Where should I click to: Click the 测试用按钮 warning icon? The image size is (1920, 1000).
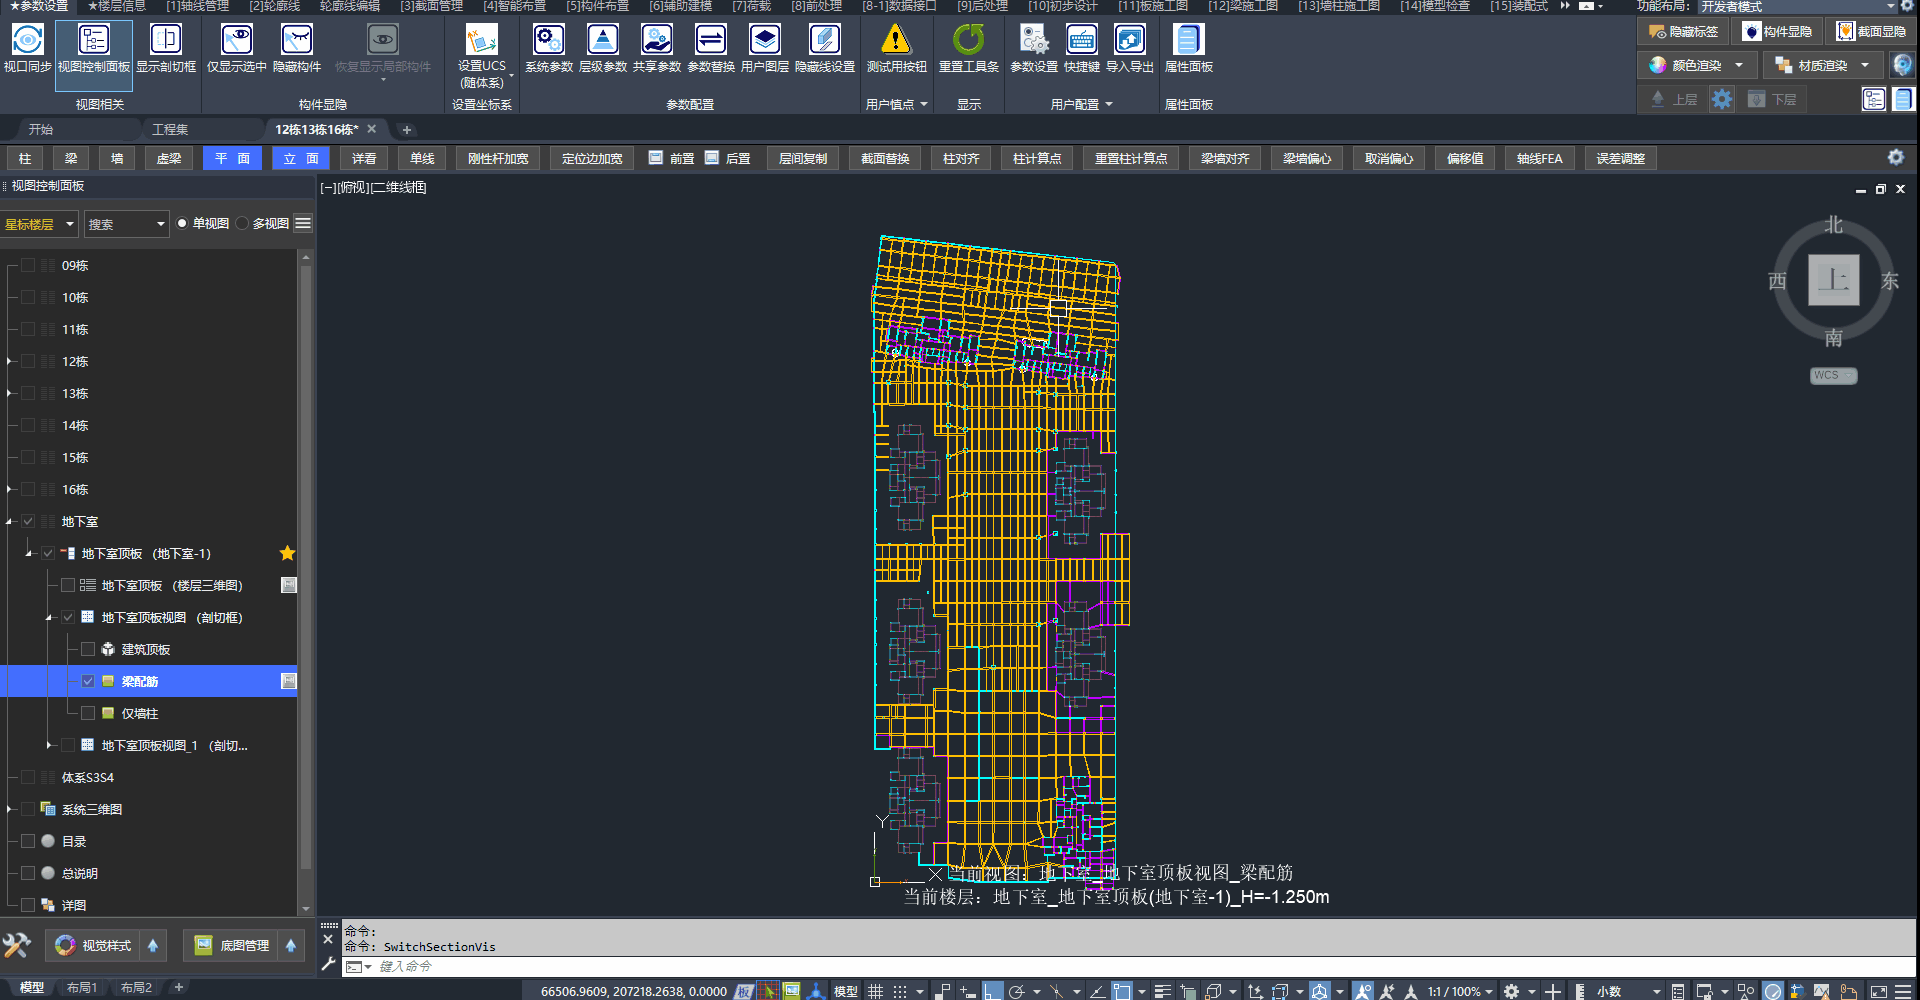pyautogui.click(x=896, y=40)
